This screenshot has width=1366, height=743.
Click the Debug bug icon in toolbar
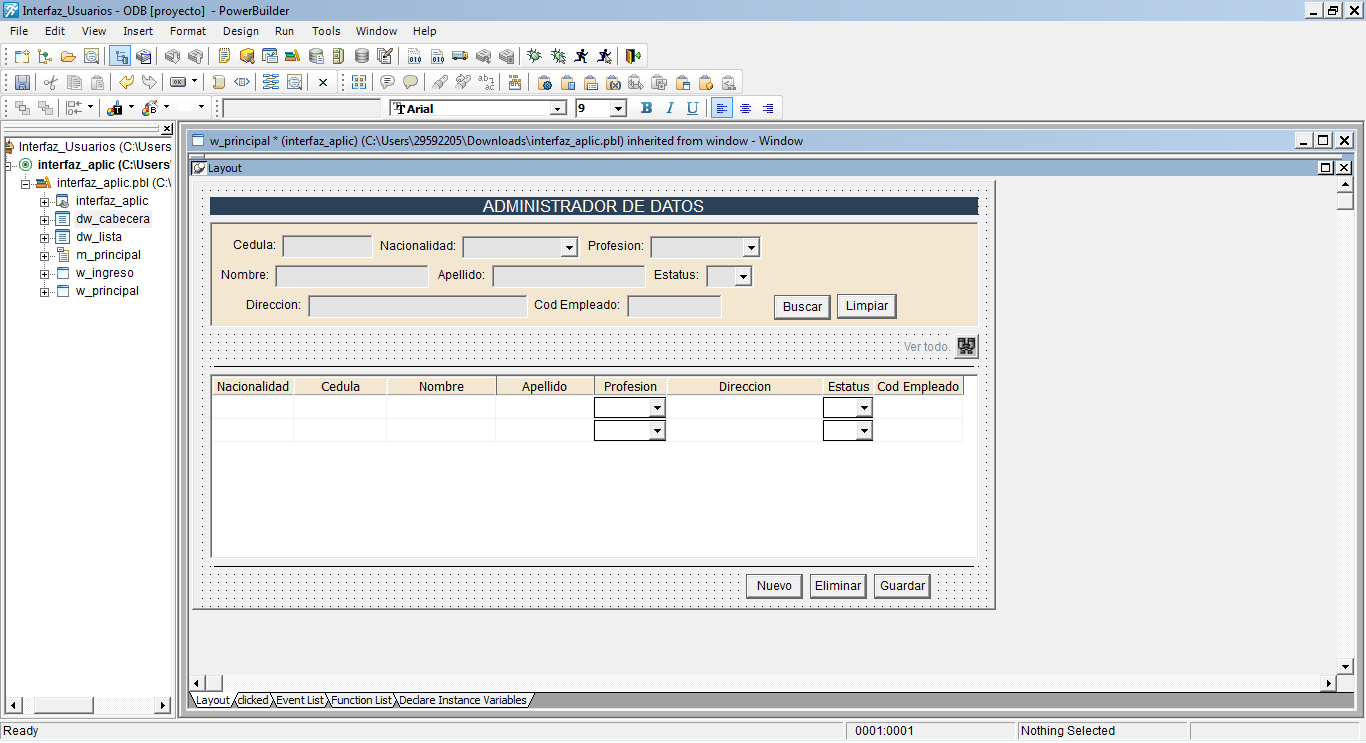pyautogui.click(x=535, y=56)
